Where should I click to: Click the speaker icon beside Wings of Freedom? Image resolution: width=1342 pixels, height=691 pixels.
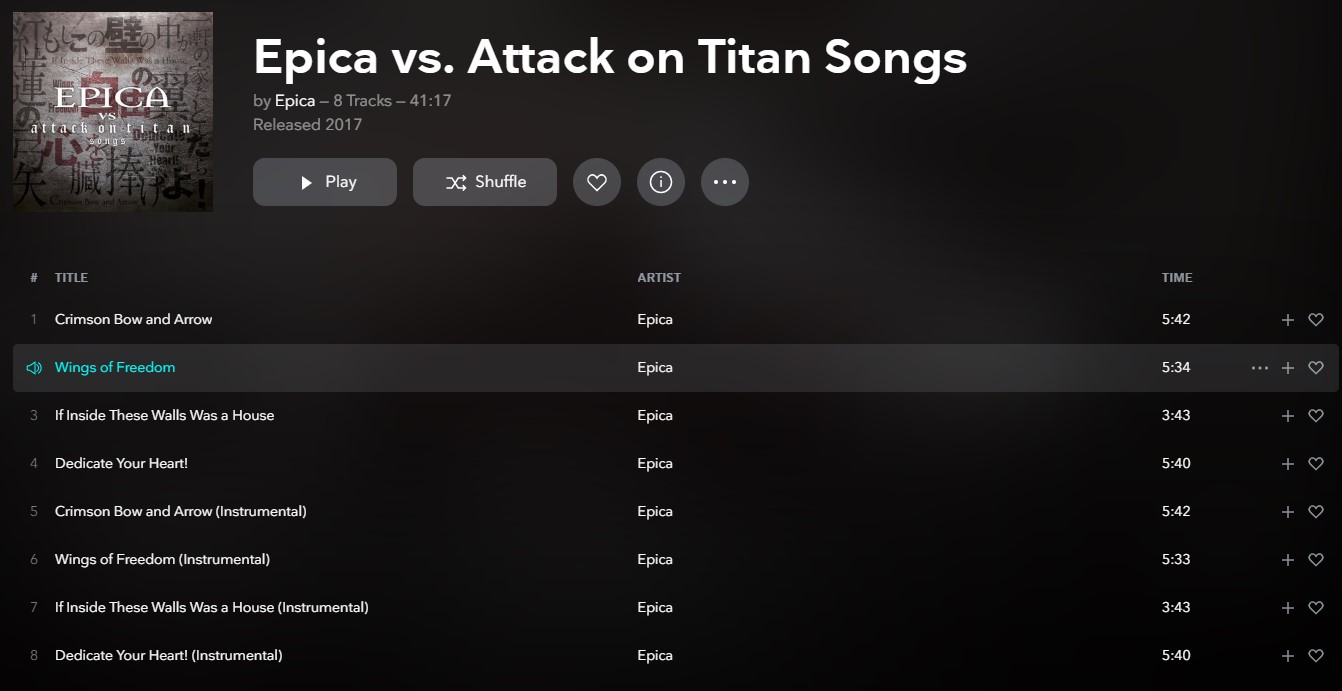pos(34,368)
